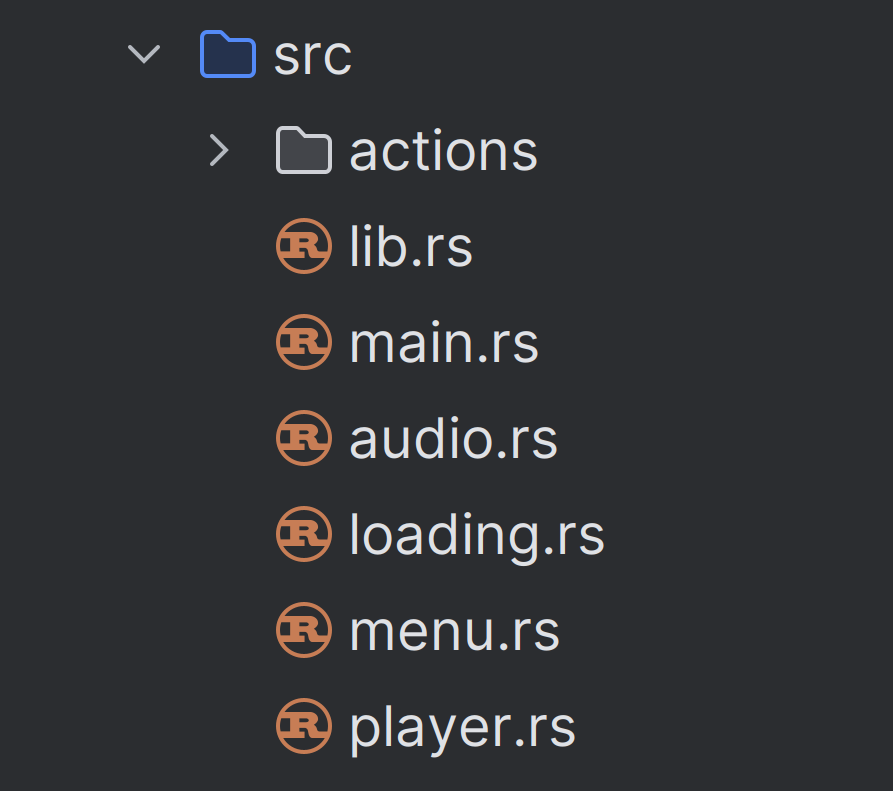Open lib.rs from the file tree

(410, 246)
